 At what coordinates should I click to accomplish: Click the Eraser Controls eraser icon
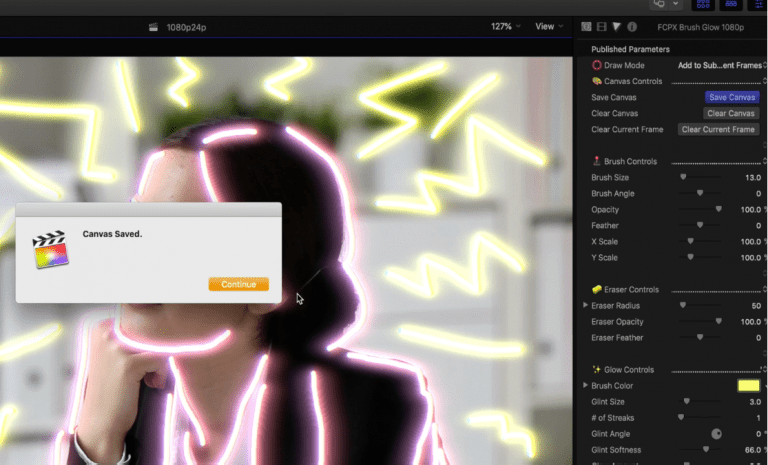[x=597, y=289]
